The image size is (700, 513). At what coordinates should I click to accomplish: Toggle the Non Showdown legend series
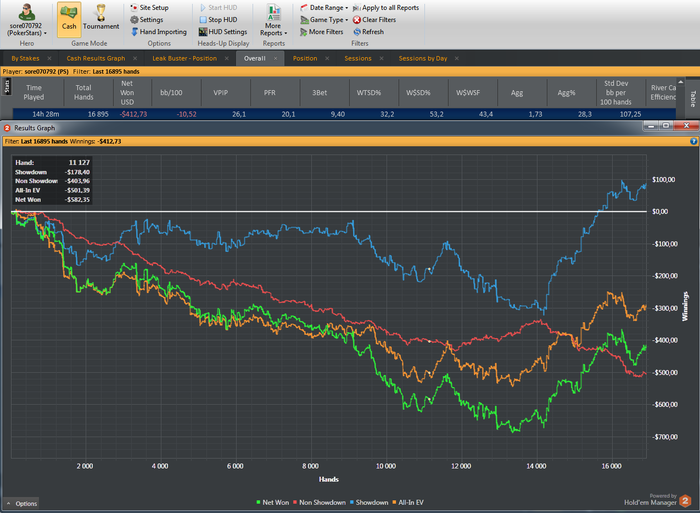pos(319,502)
